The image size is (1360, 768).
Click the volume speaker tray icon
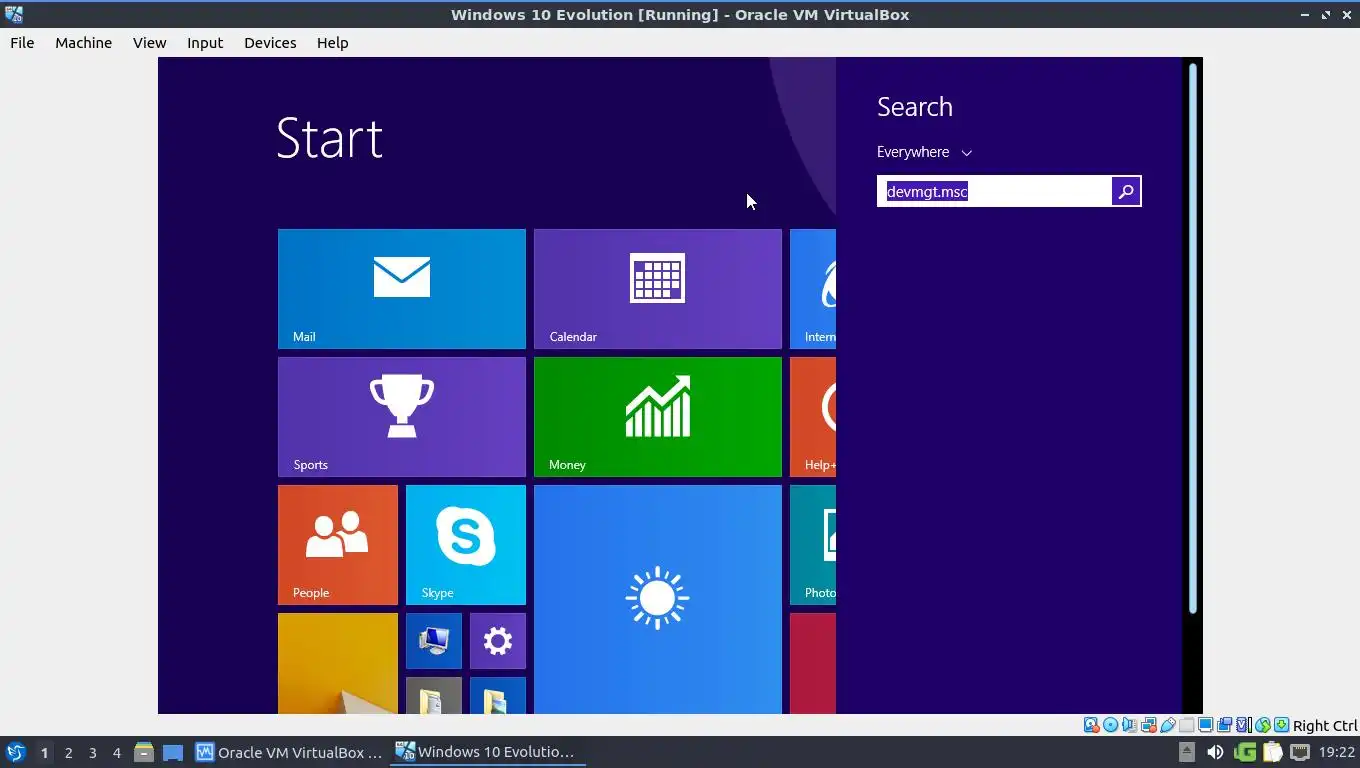click(x=1215, y=752)
